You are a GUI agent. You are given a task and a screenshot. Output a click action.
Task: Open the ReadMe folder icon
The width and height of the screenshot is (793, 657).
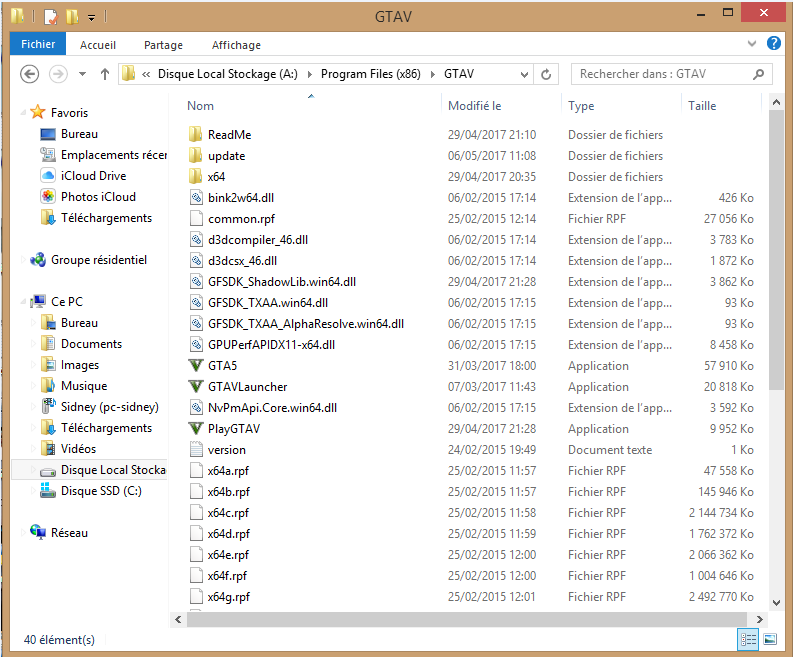point(196,135)
